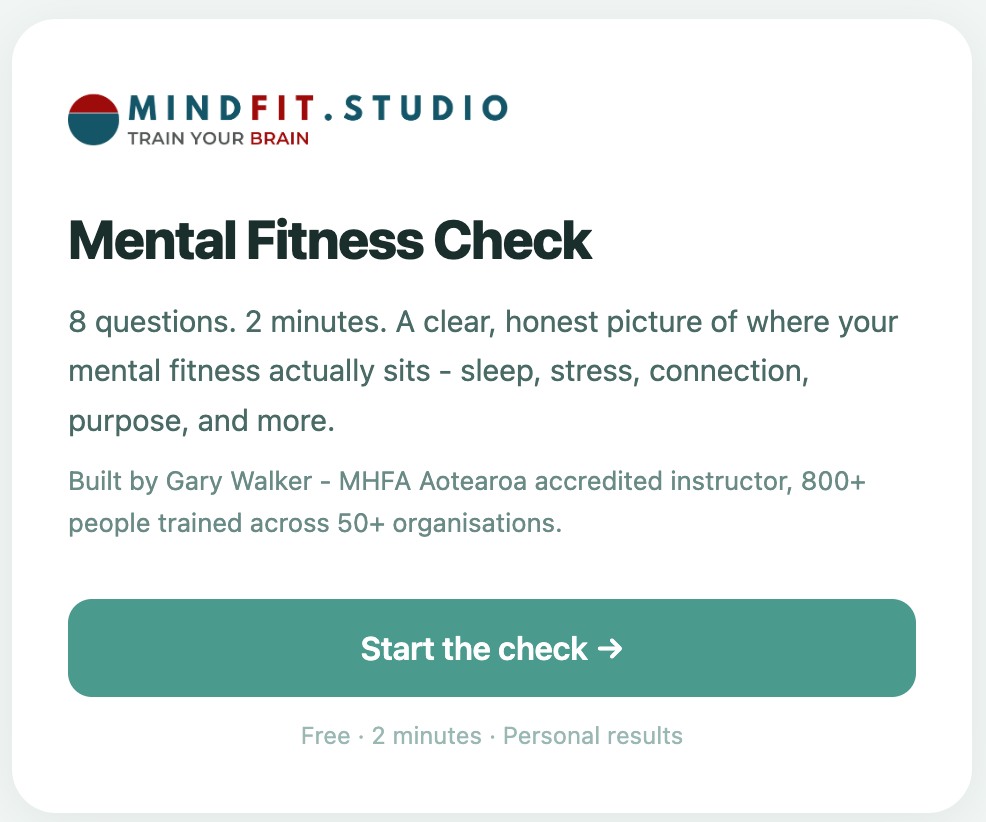Click the MIND letters in the logo
986x822 pixels.
185,108
